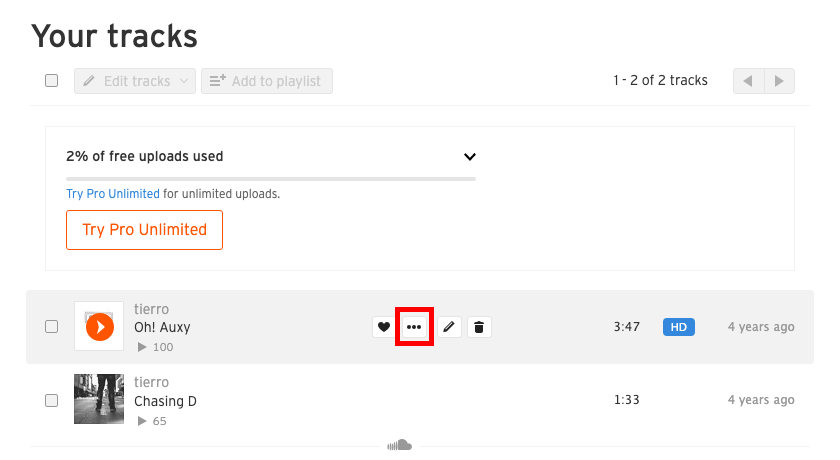Open more options for Oh! Auxy
840x460 pixels.
coord(414,327)
